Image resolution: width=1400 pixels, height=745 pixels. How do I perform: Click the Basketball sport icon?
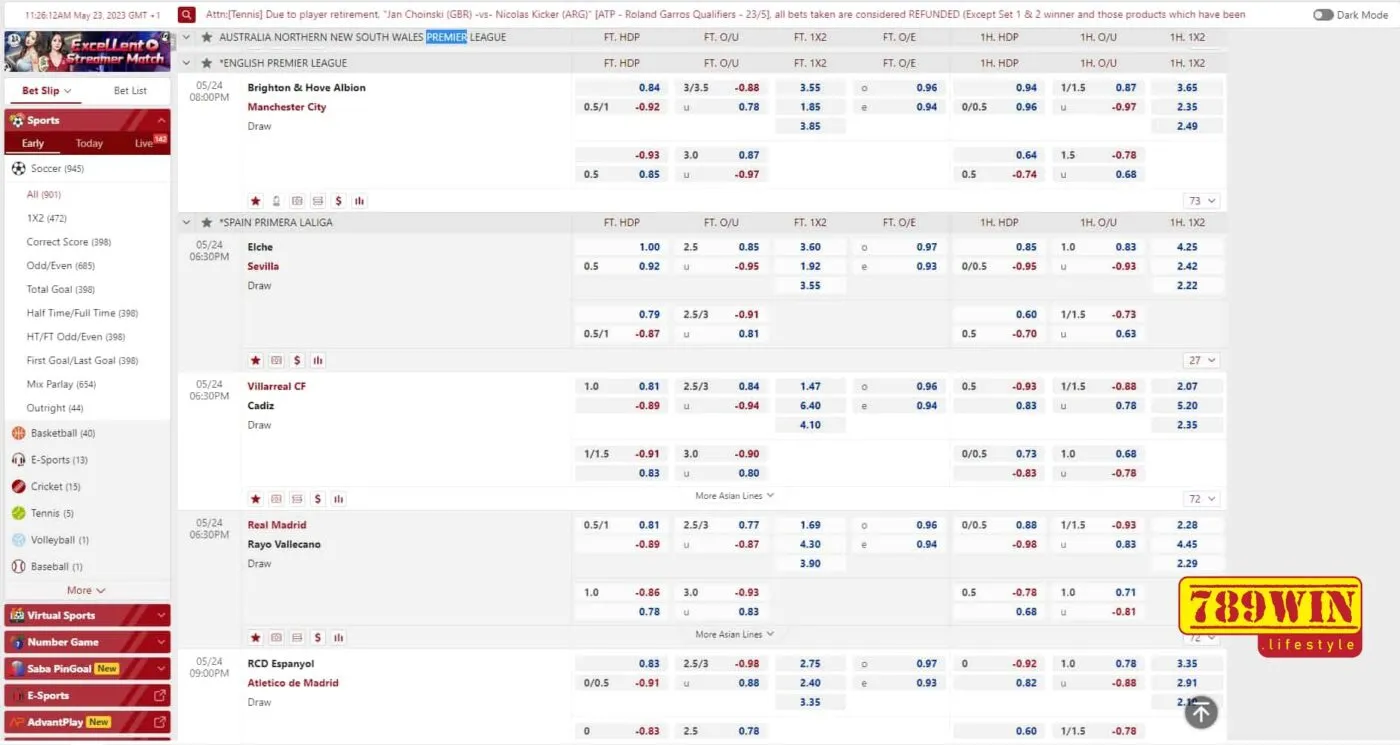pyautogui.click(x=18, y=433)
